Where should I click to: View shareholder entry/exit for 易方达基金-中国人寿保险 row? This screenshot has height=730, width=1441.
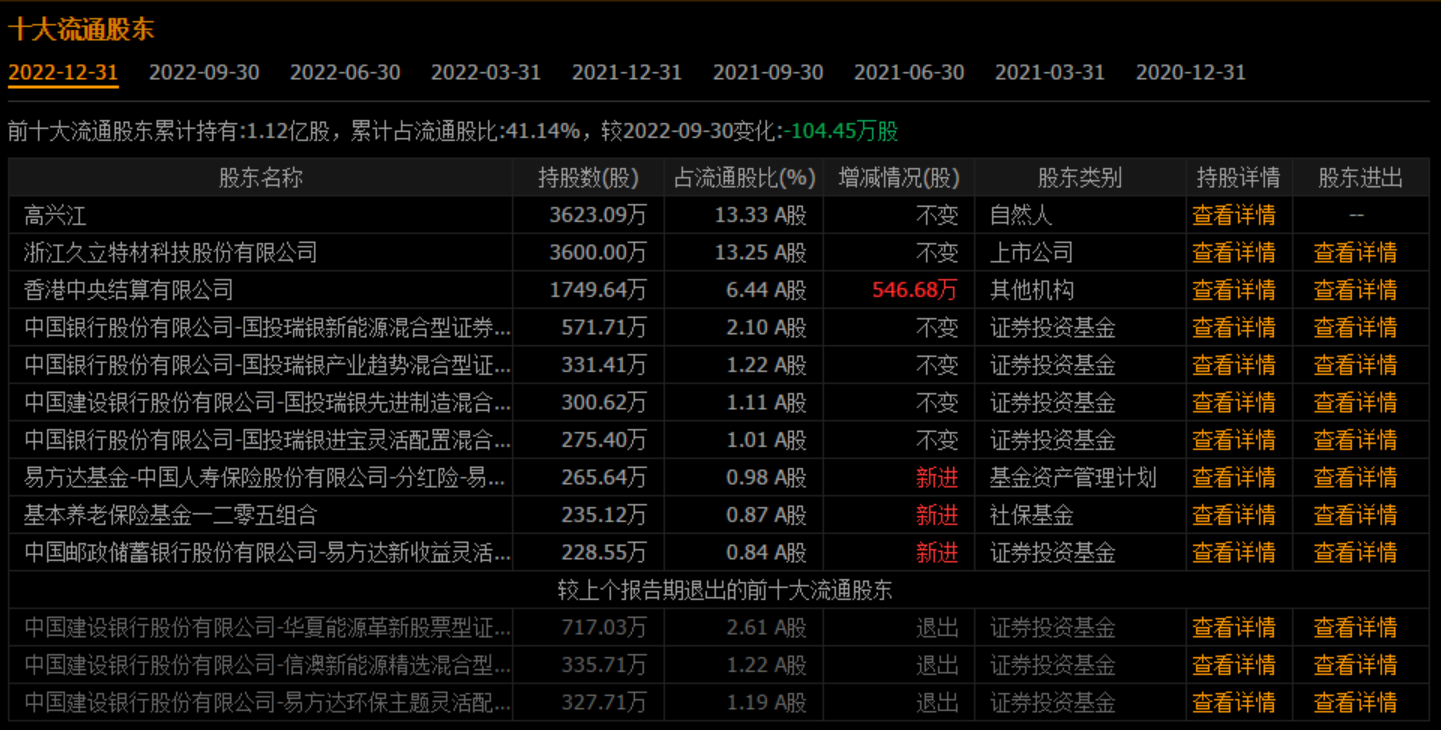point(1355,477)
